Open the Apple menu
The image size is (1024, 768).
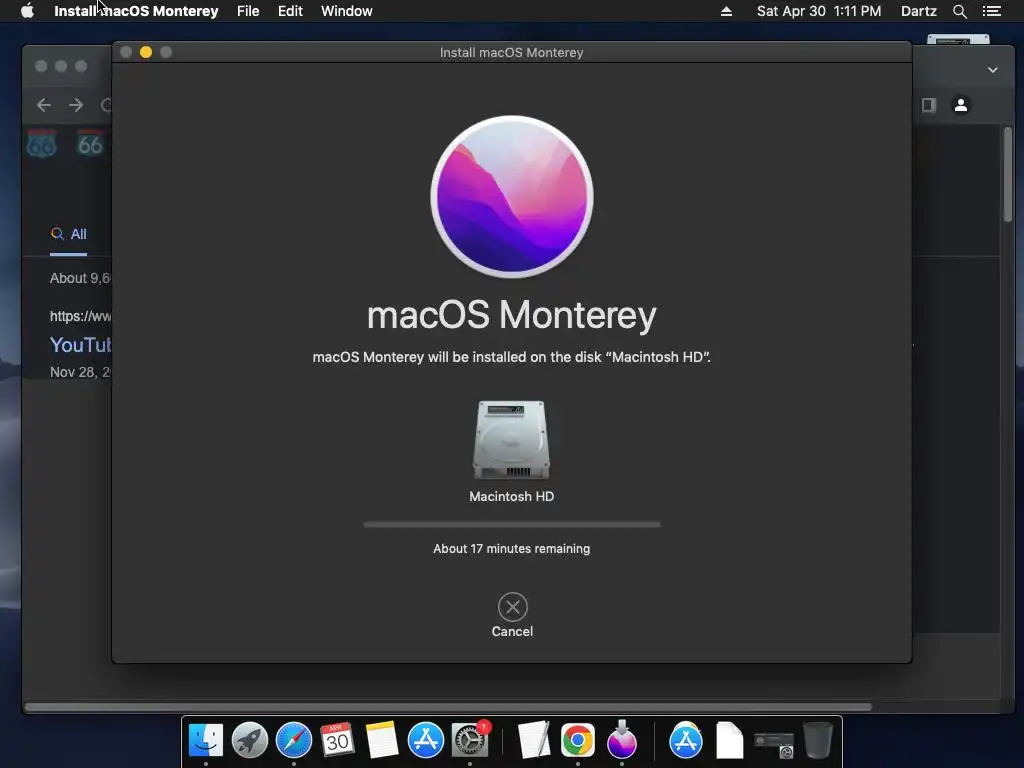click(27, 11)
